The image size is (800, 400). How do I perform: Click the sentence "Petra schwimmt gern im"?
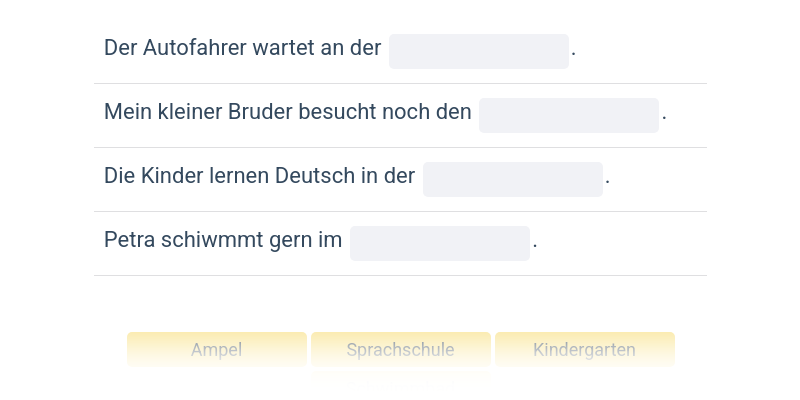coord(222,241)
